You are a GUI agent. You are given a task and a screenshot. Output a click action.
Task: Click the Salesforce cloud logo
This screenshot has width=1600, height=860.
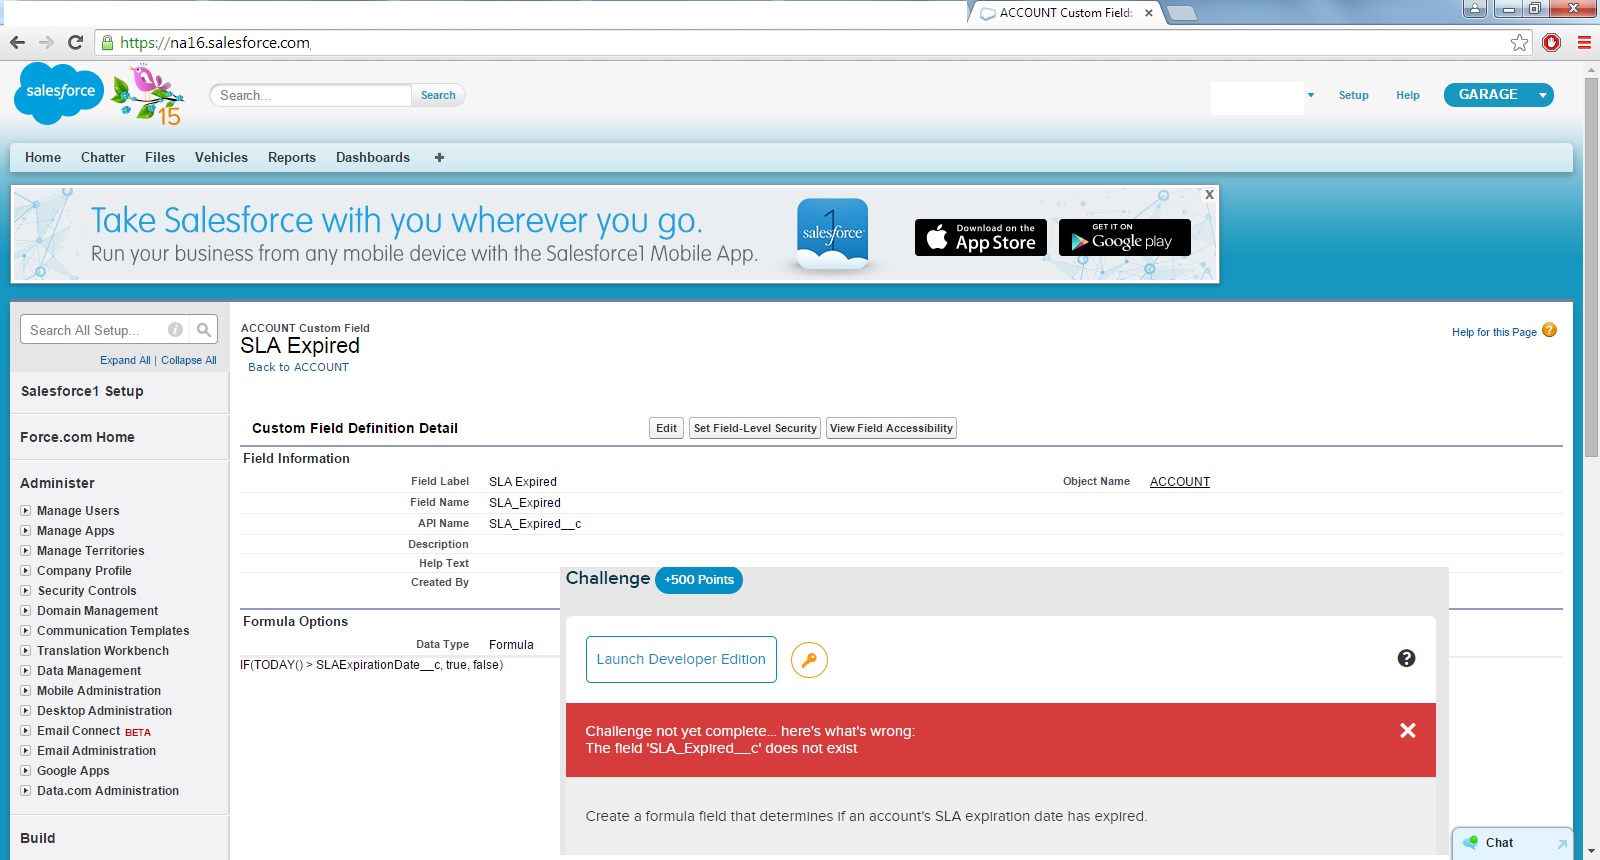(59, 93)
